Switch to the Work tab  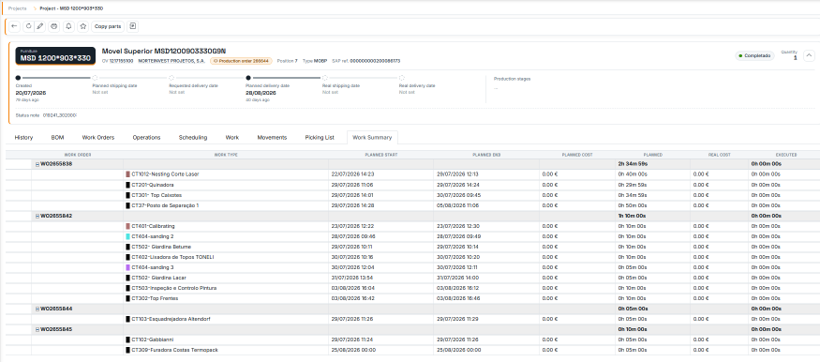232,138
